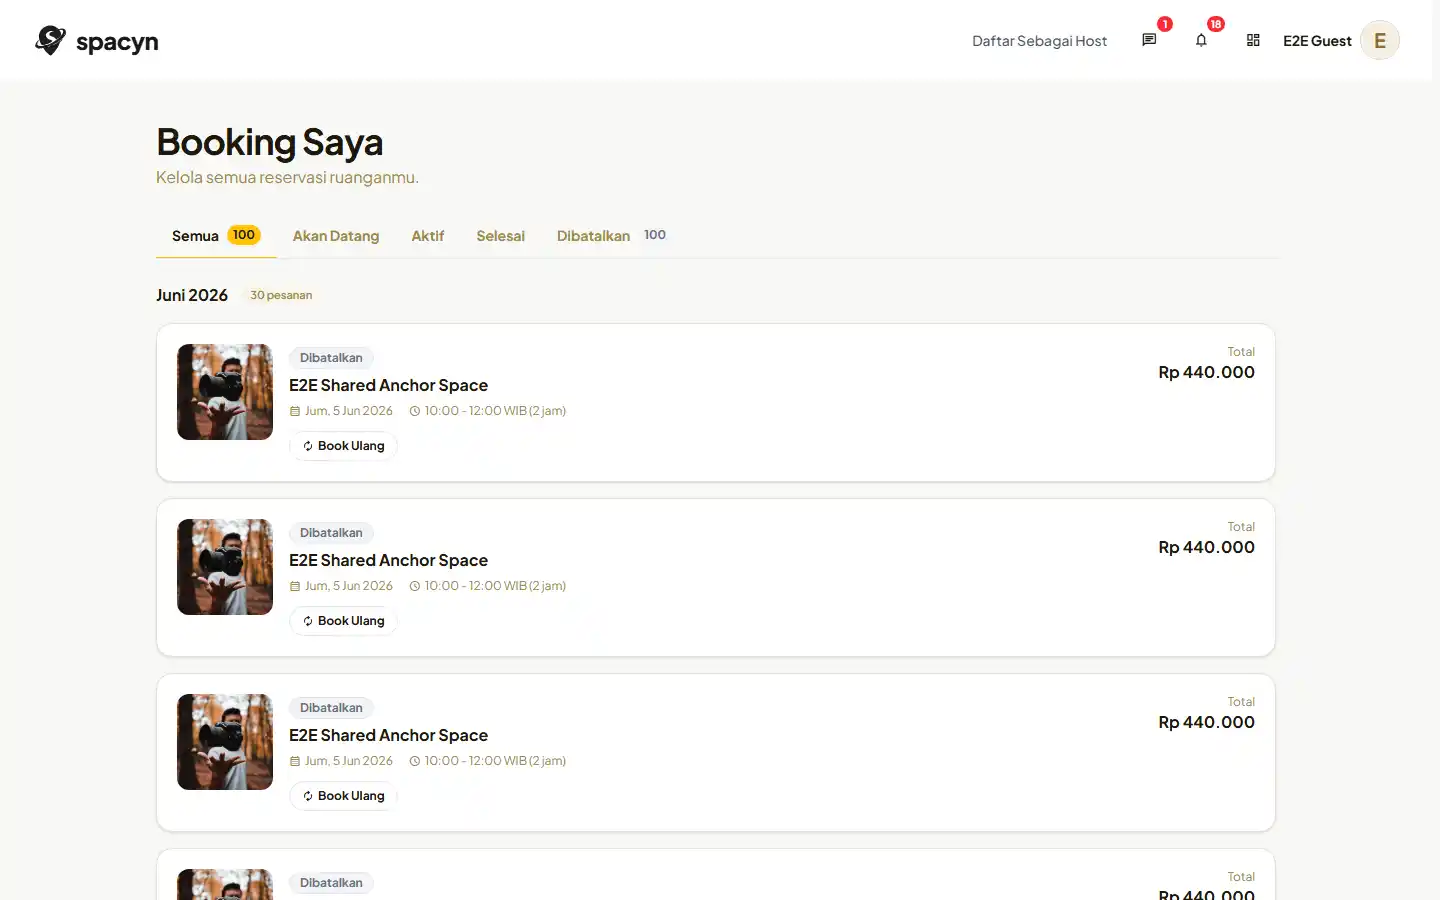
Task: Click the E avatar circle
Action: click(1380, 40)
